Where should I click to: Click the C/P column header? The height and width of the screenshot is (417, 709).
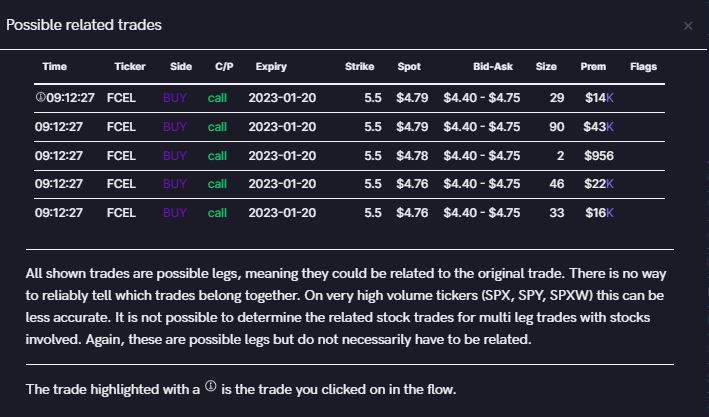click(x=224, y=67)
